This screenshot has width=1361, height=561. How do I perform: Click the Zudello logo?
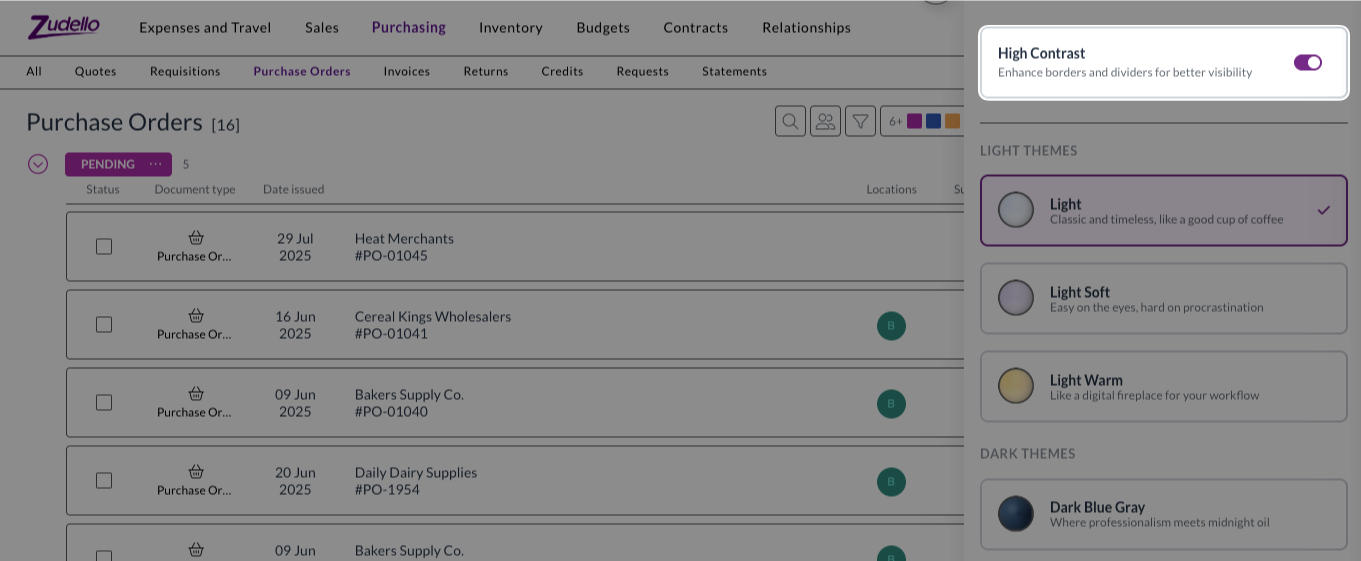click(64, 27)
